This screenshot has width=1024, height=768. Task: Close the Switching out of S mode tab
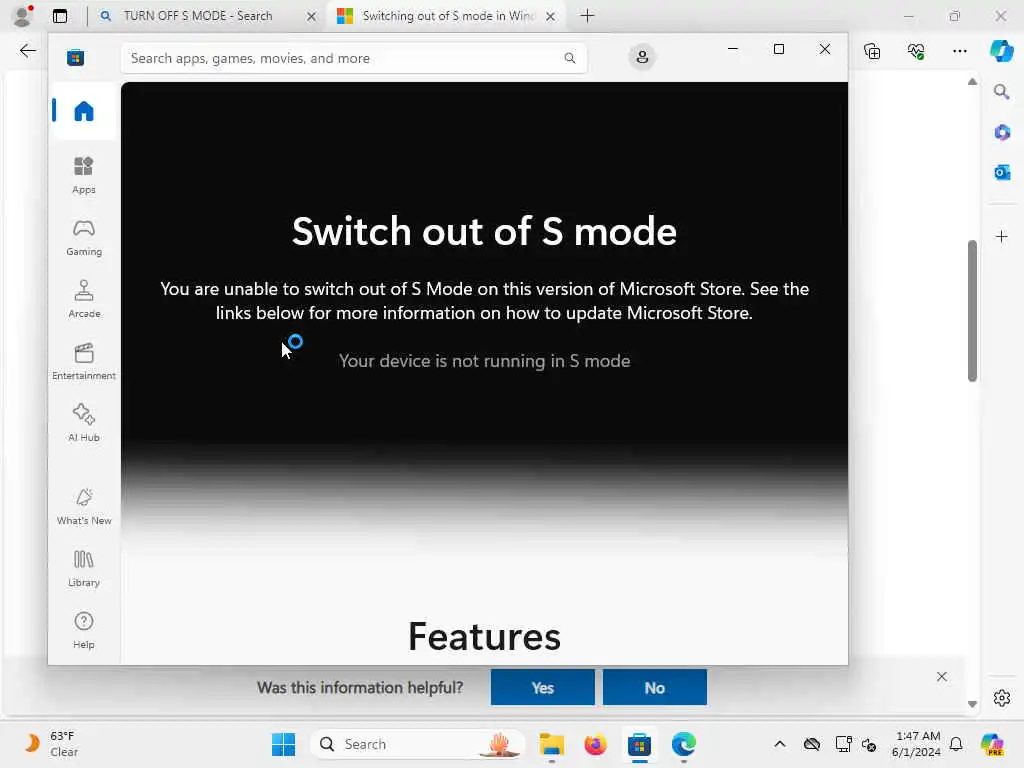[x=551, y=16]
